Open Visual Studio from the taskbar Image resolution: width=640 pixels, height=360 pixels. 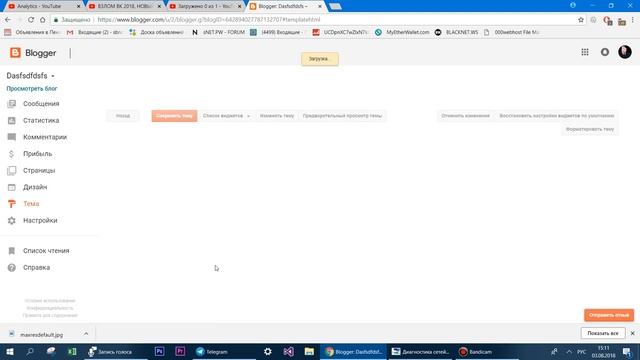289,351
